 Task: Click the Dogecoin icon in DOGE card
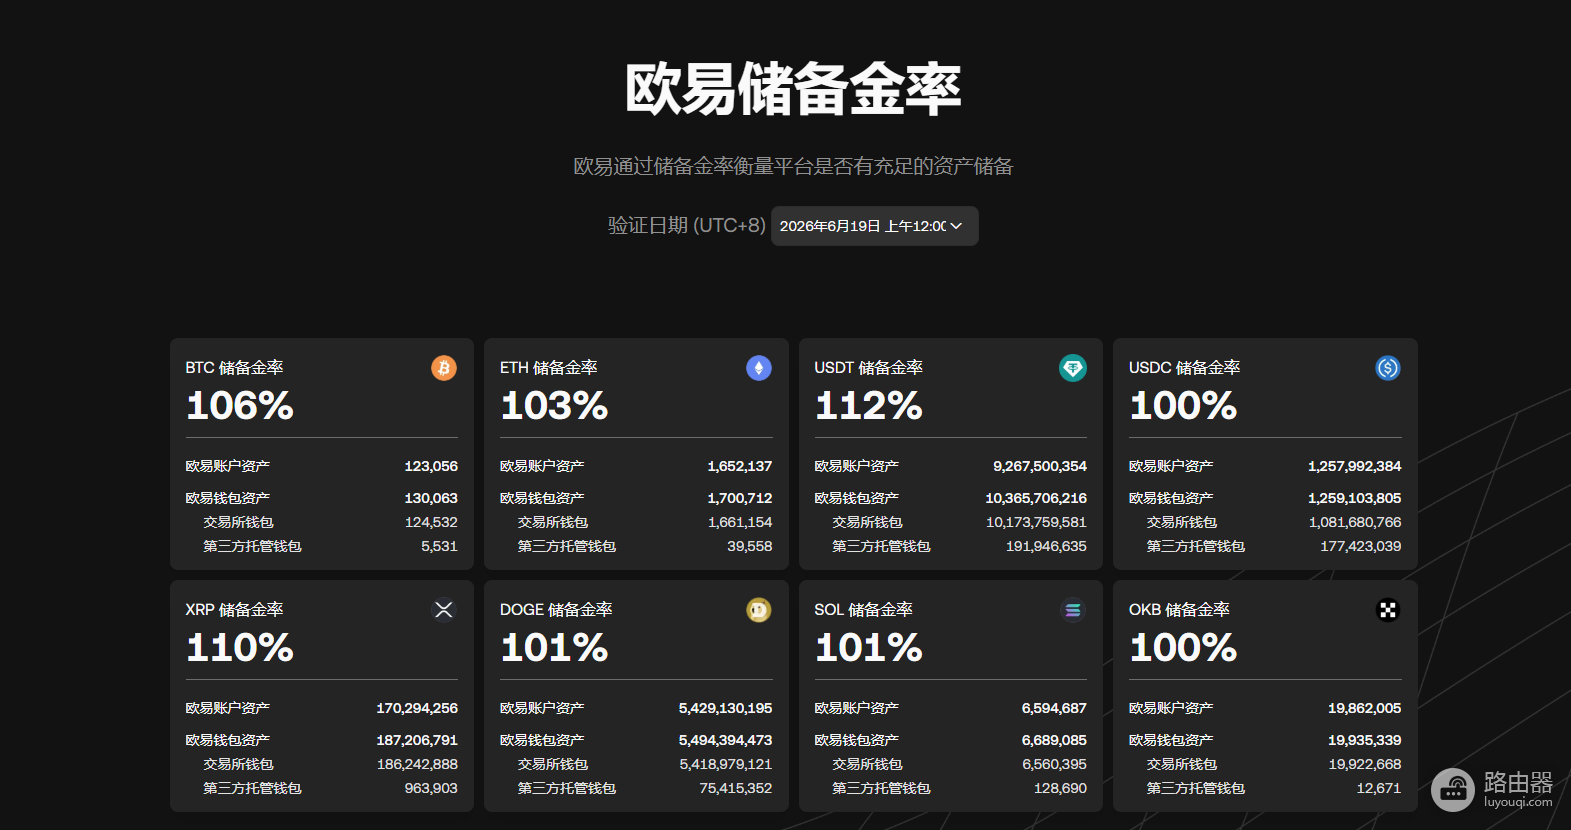pyautogui.click(x=759, y=610)
